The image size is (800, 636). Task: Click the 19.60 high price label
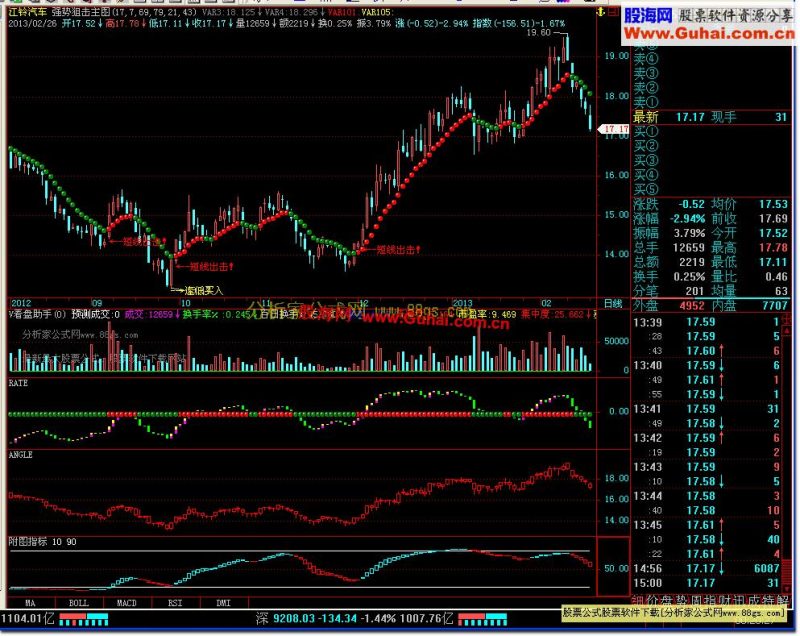point(538,33)
